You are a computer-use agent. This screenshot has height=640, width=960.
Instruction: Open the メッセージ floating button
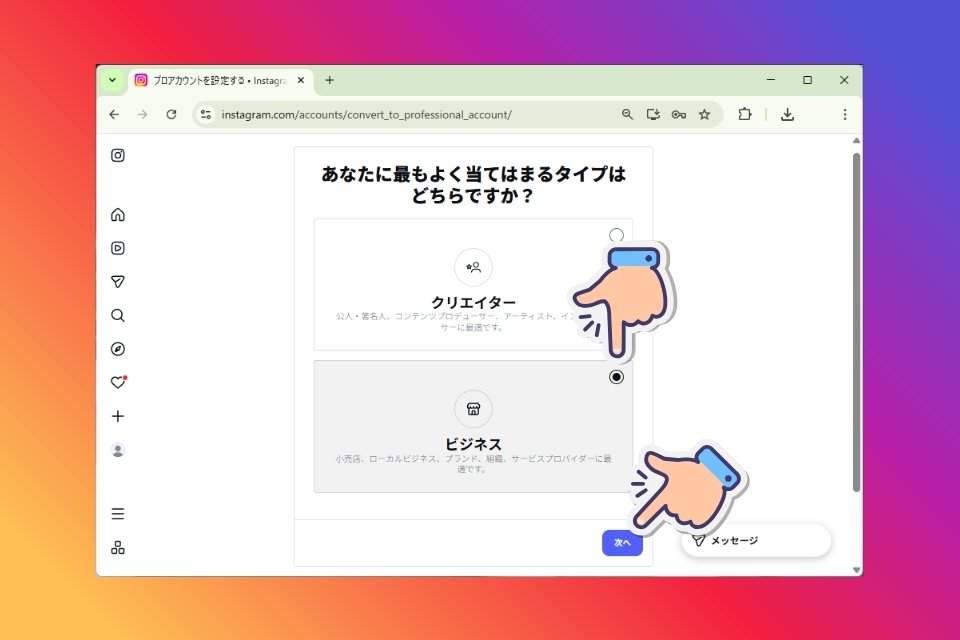click(x=756, y=541)
